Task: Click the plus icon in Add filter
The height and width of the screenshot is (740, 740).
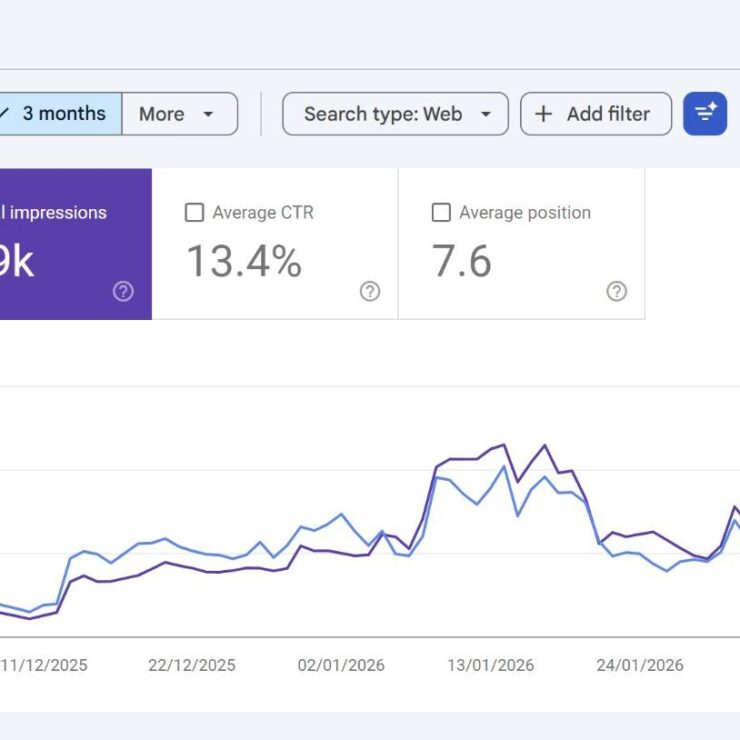Action: [x=543, y=114]
